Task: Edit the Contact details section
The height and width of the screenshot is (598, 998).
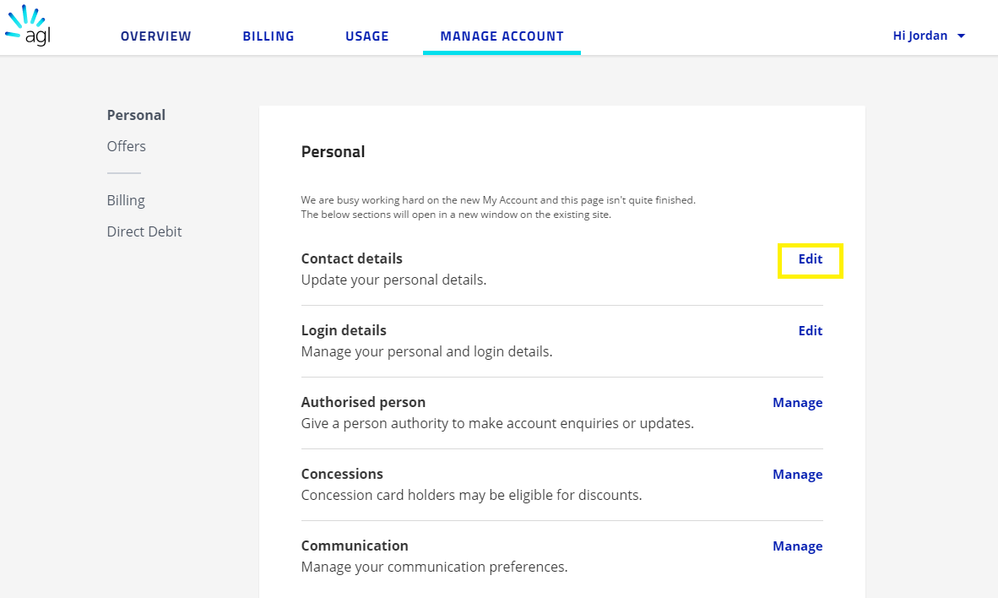Action: [810, 259]
